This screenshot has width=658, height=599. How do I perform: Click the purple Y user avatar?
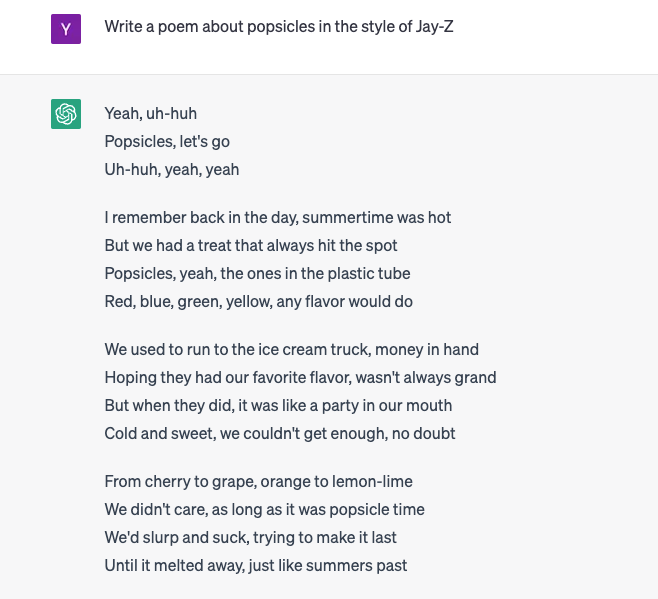[66, 29]
